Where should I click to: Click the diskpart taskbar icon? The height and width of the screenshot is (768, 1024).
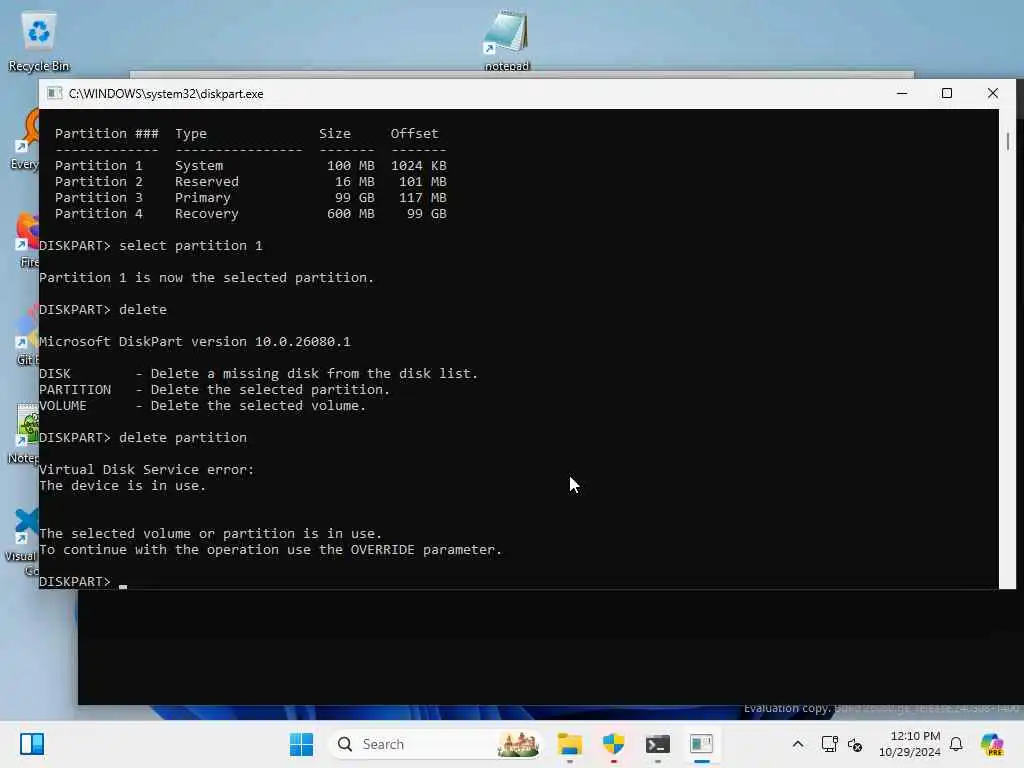pos(701,744)
